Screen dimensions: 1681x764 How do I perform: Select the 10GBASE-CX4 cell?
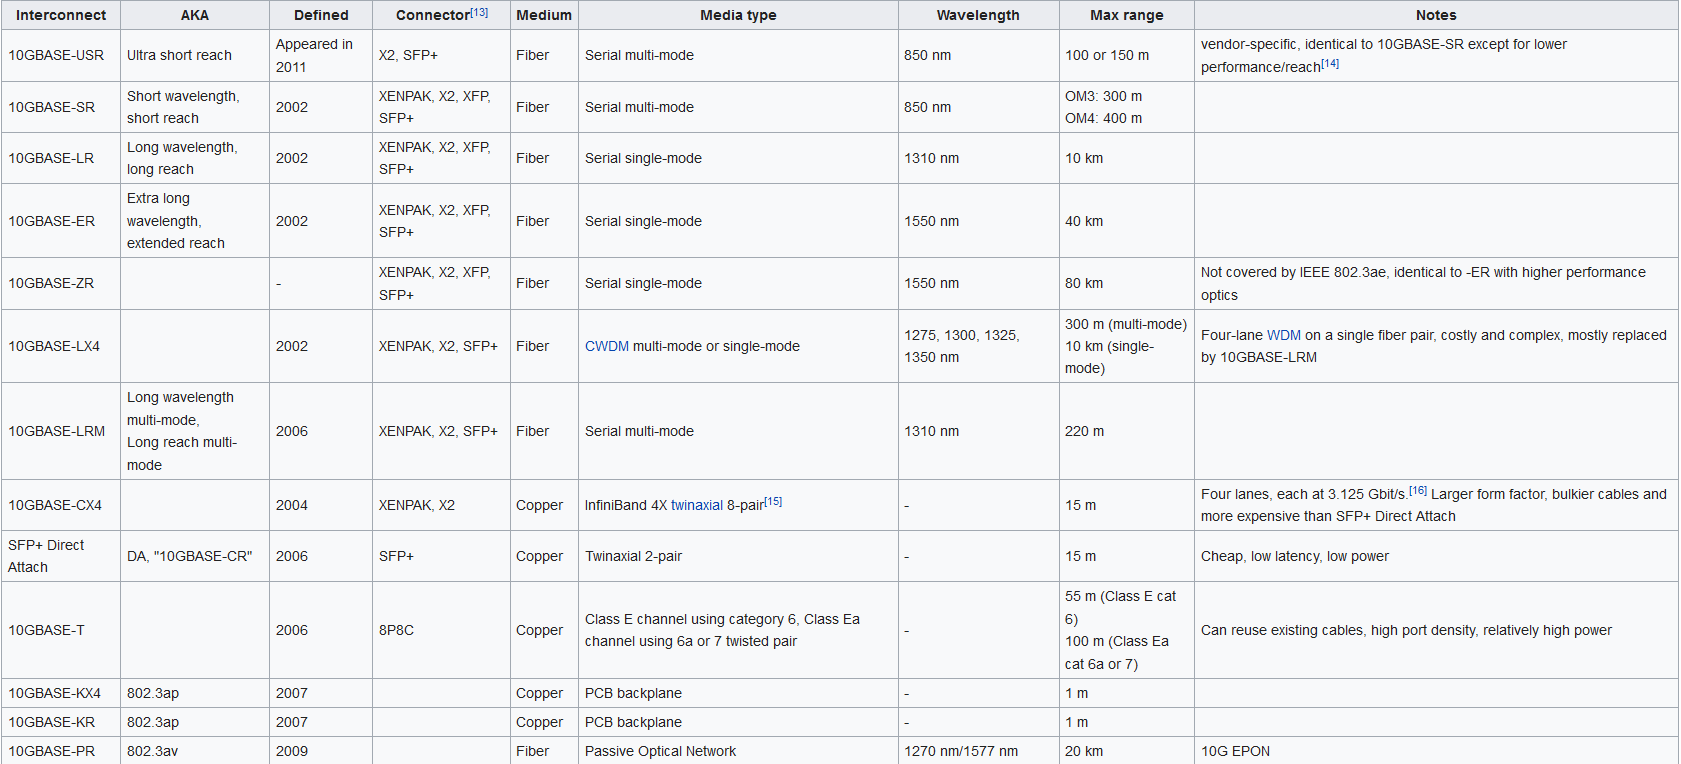pyautogui.click(x=61, y=505)
